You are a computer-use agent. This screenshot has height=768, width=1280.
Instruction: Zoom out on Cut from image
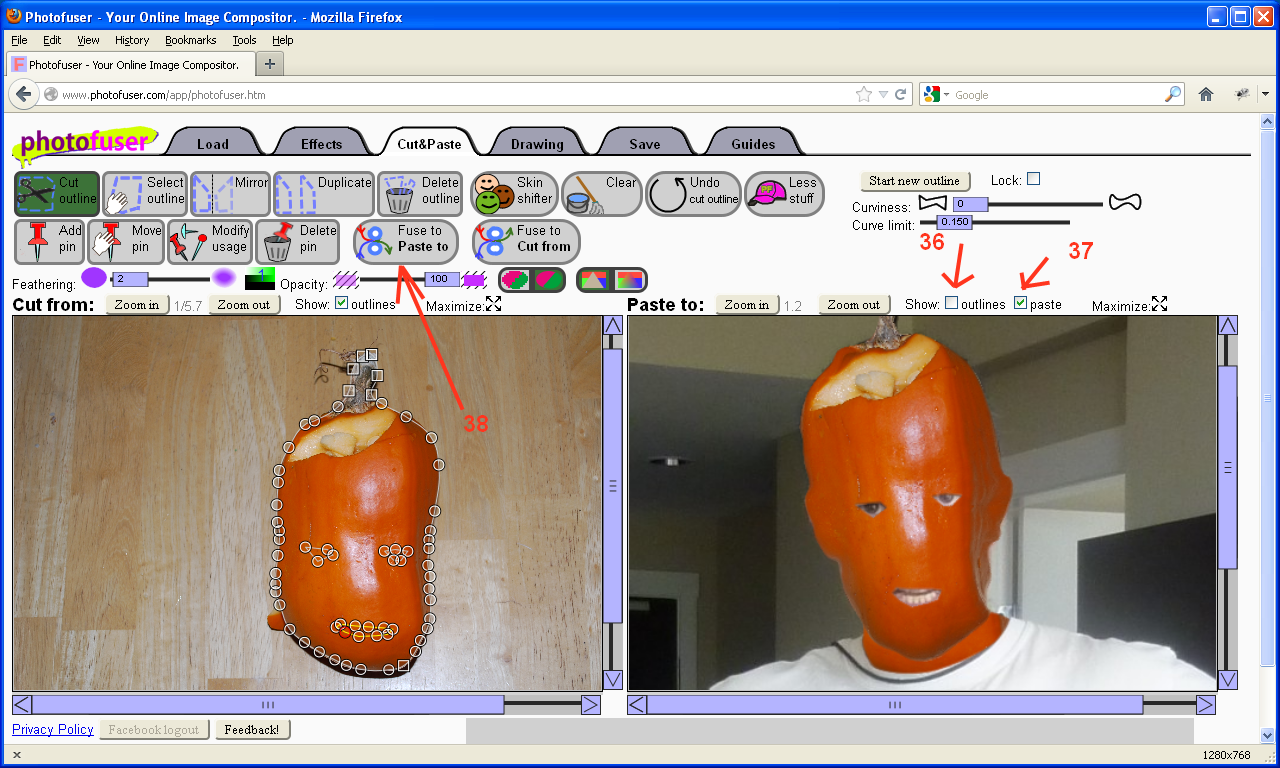245,305
